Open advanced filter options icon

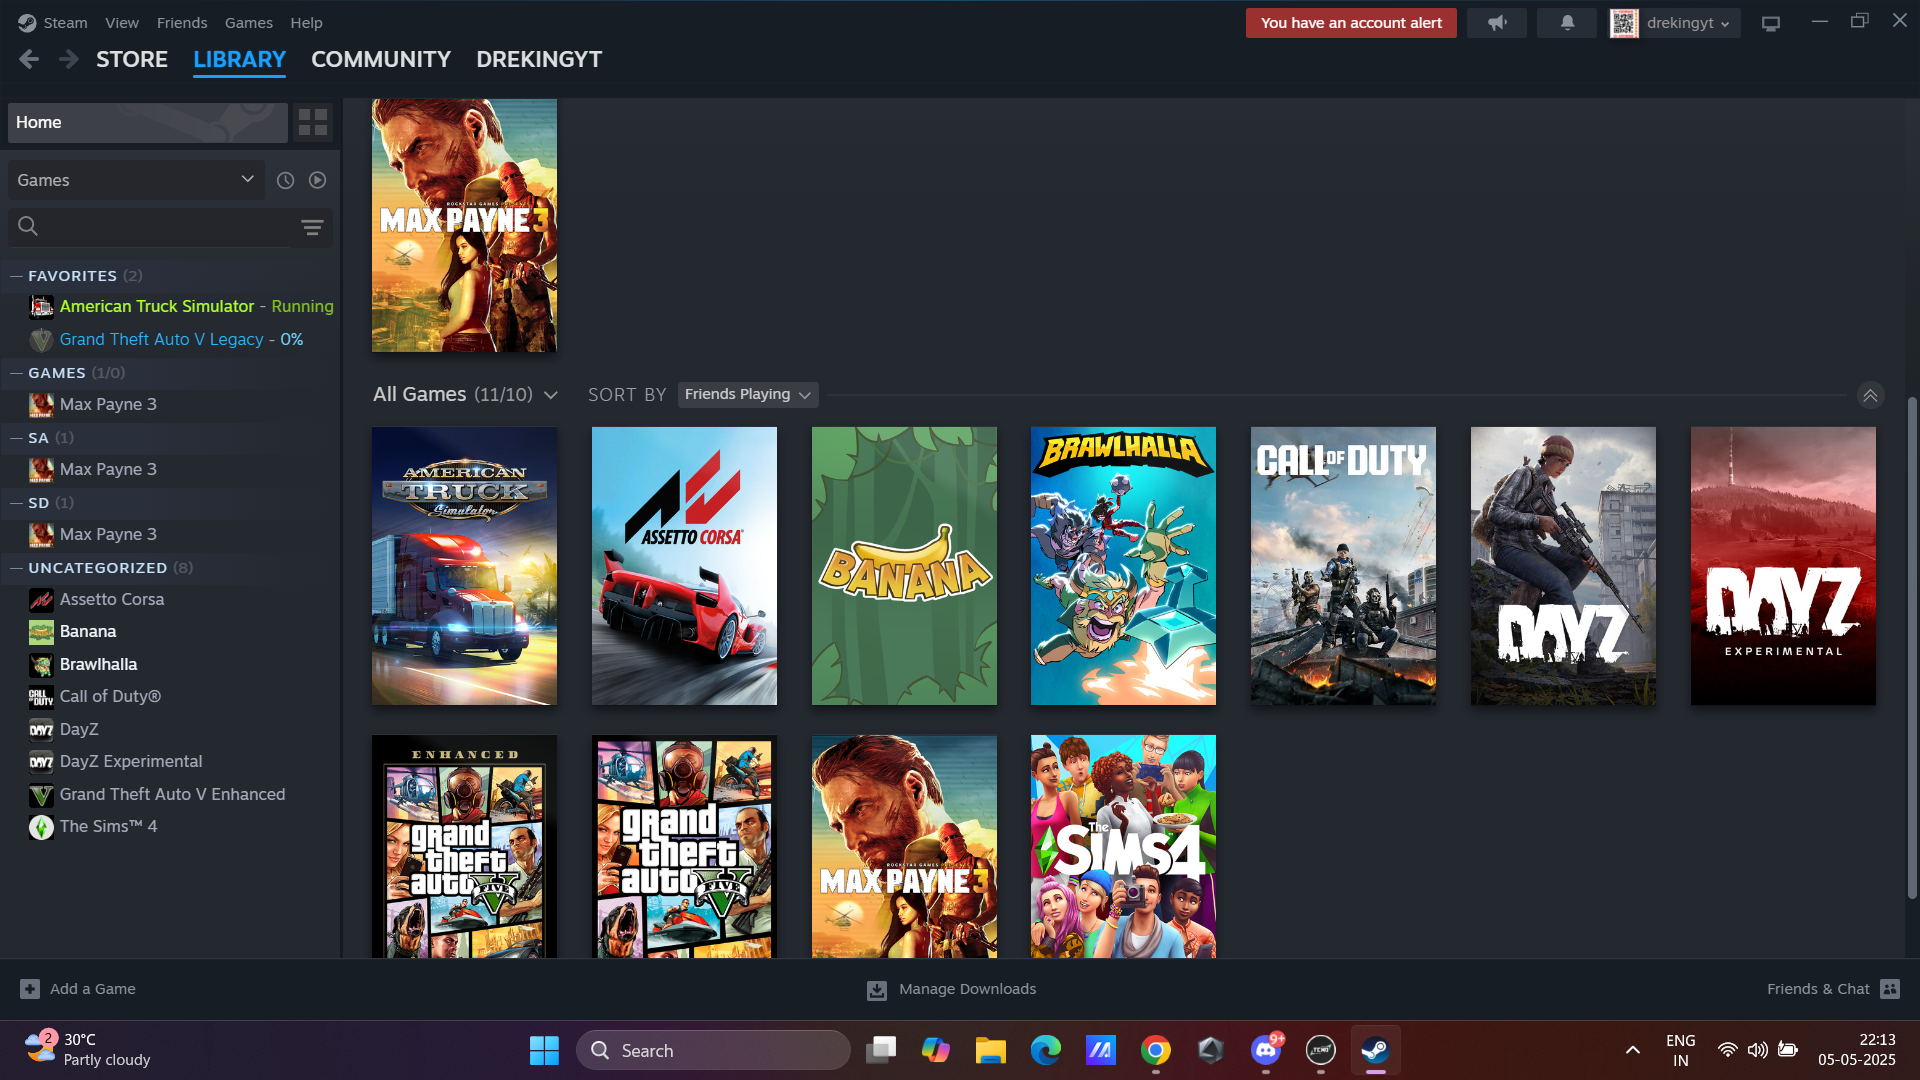pyautogui.click(x=312, y=227)
